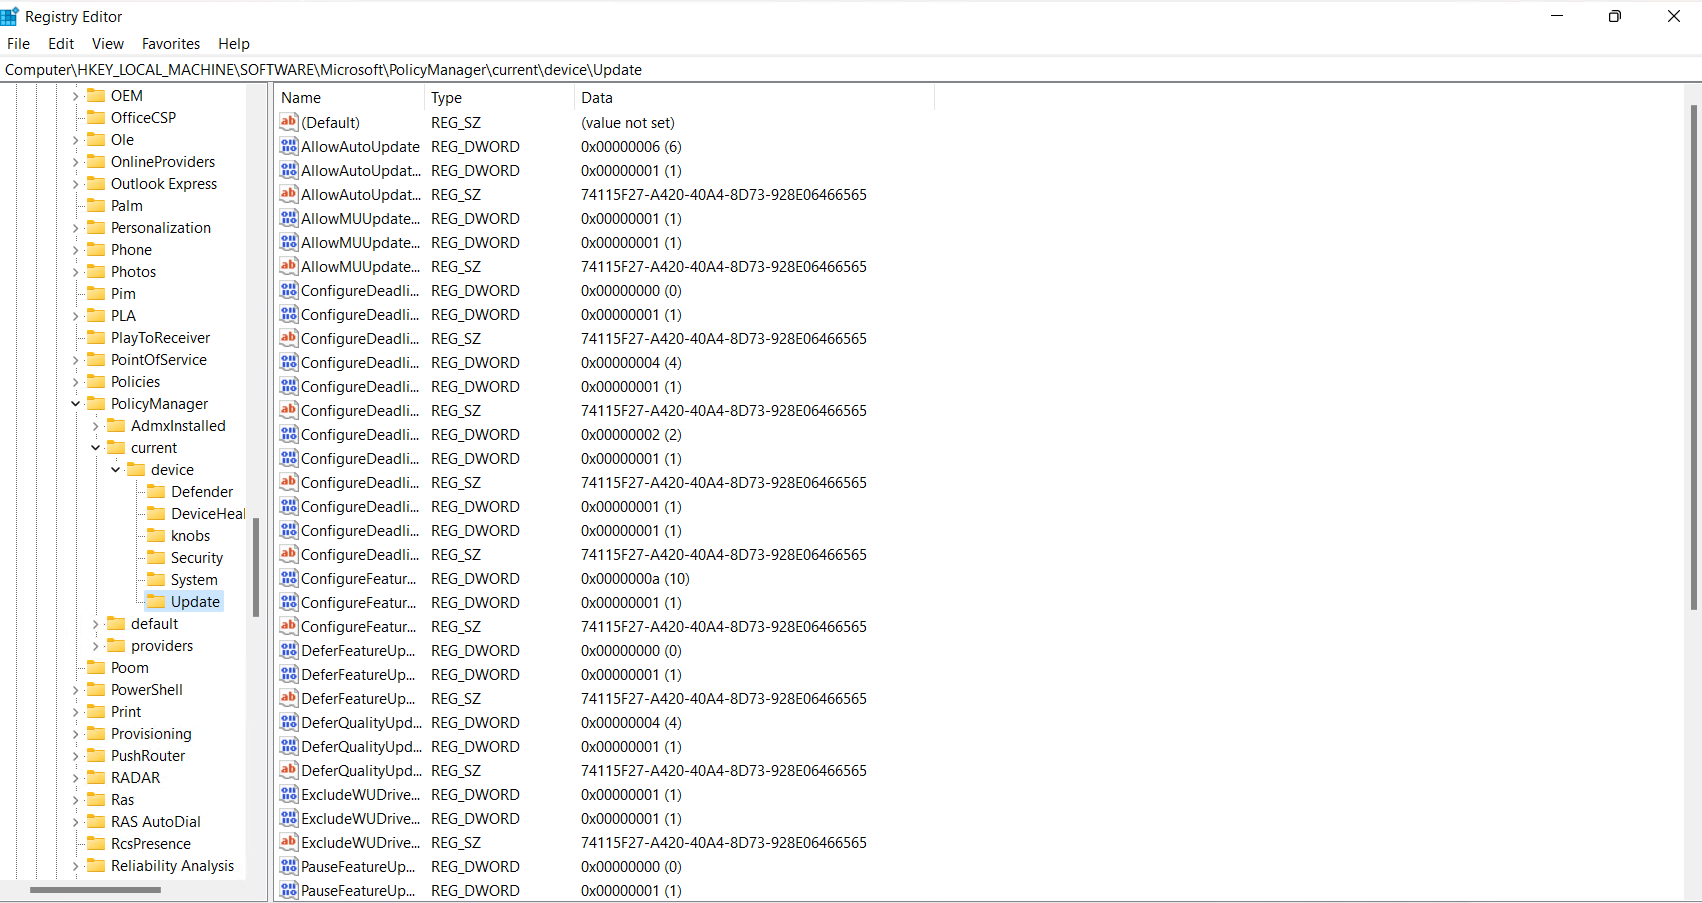Select the PointOfService key
The width and height of the screenshot is (1702, 903).
click(x=159, y=360)
